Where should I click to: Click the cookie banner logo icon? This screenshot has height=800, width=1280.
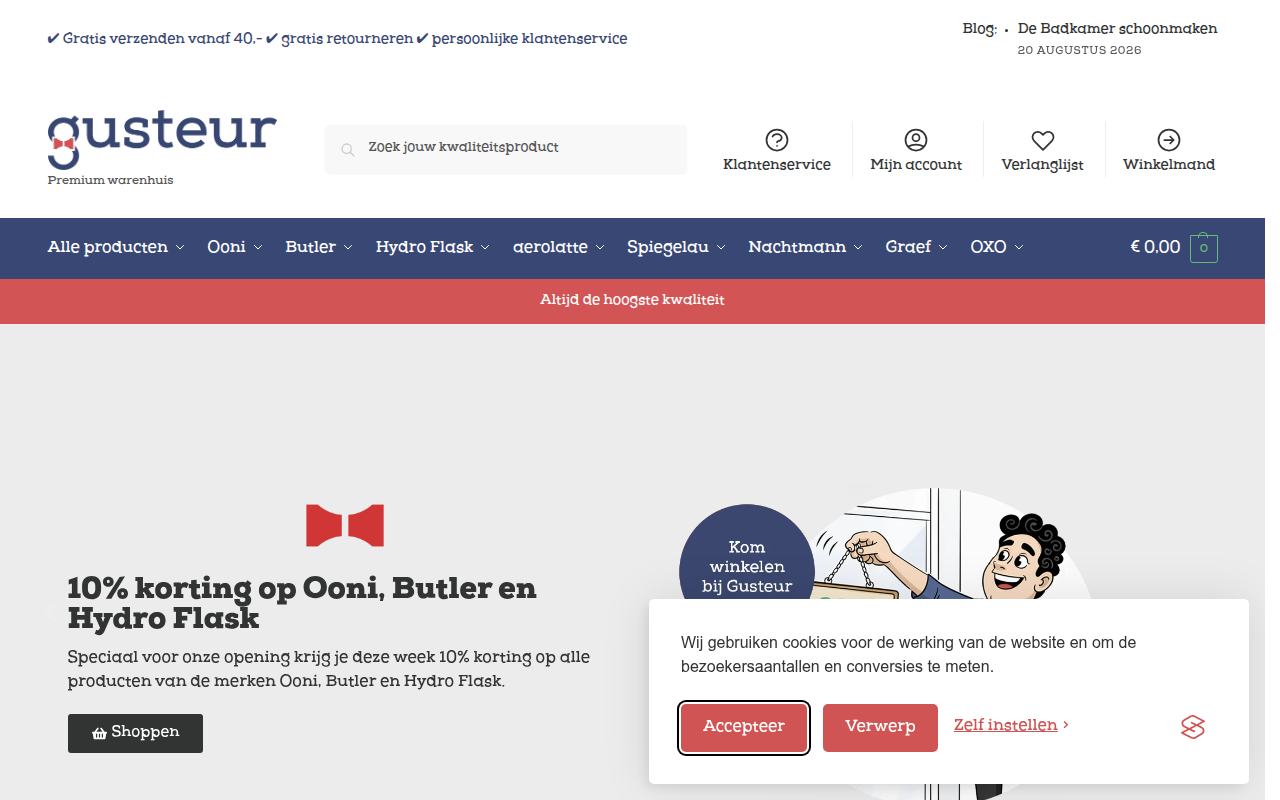pos(1193,727)
